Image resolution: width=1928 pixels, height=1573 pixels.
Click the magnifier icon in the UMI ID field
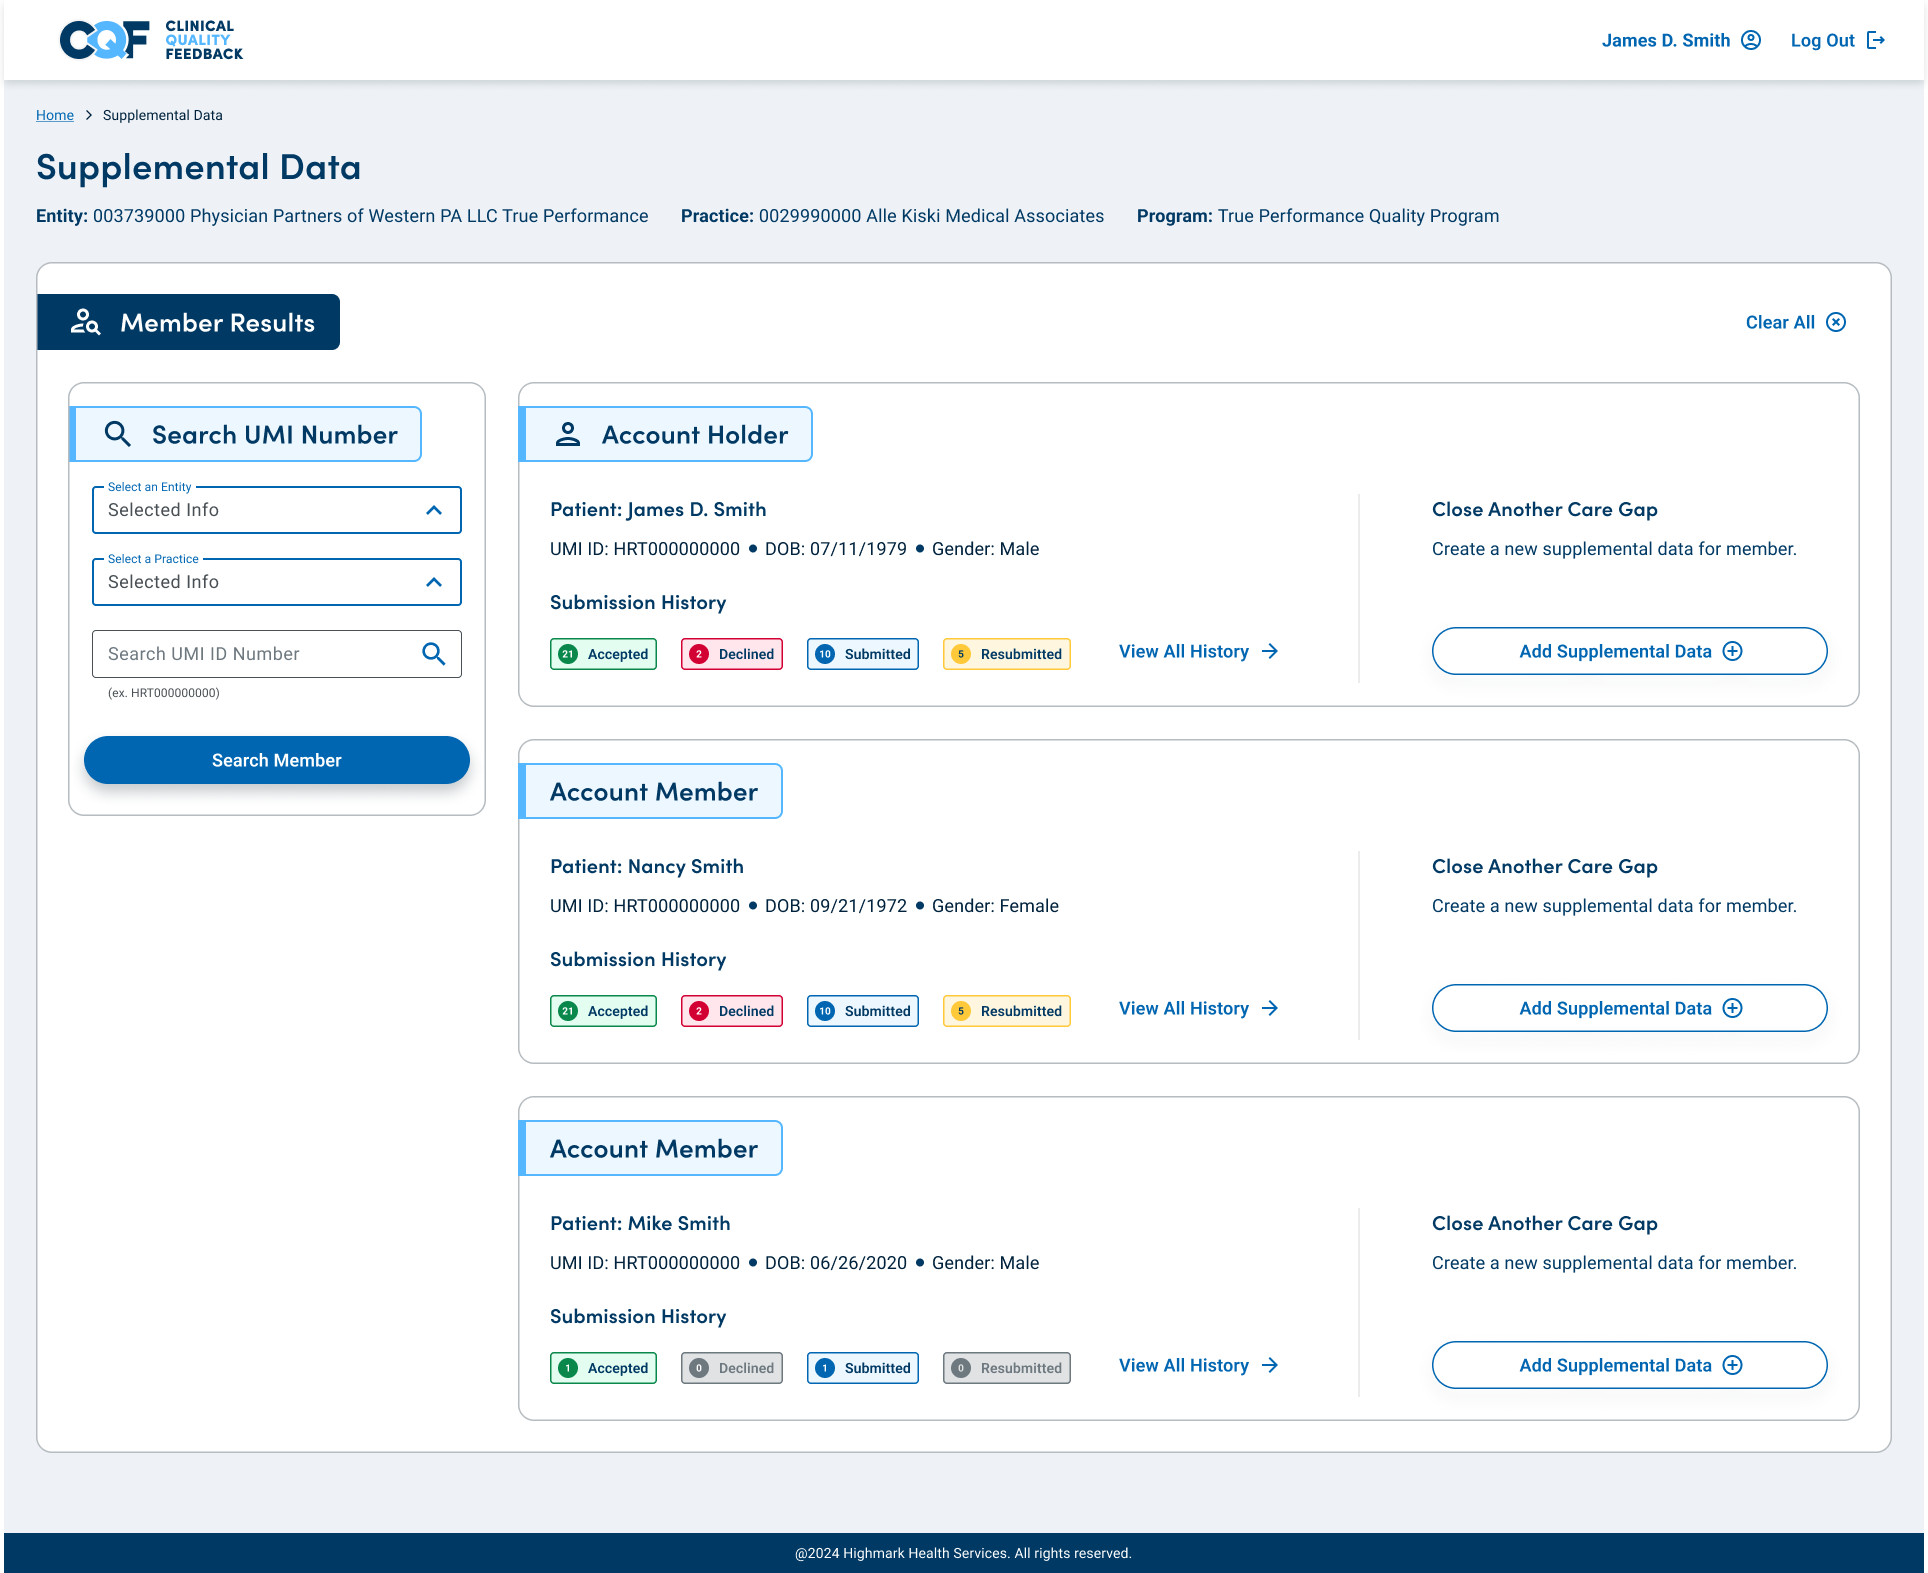pos(433,654)
